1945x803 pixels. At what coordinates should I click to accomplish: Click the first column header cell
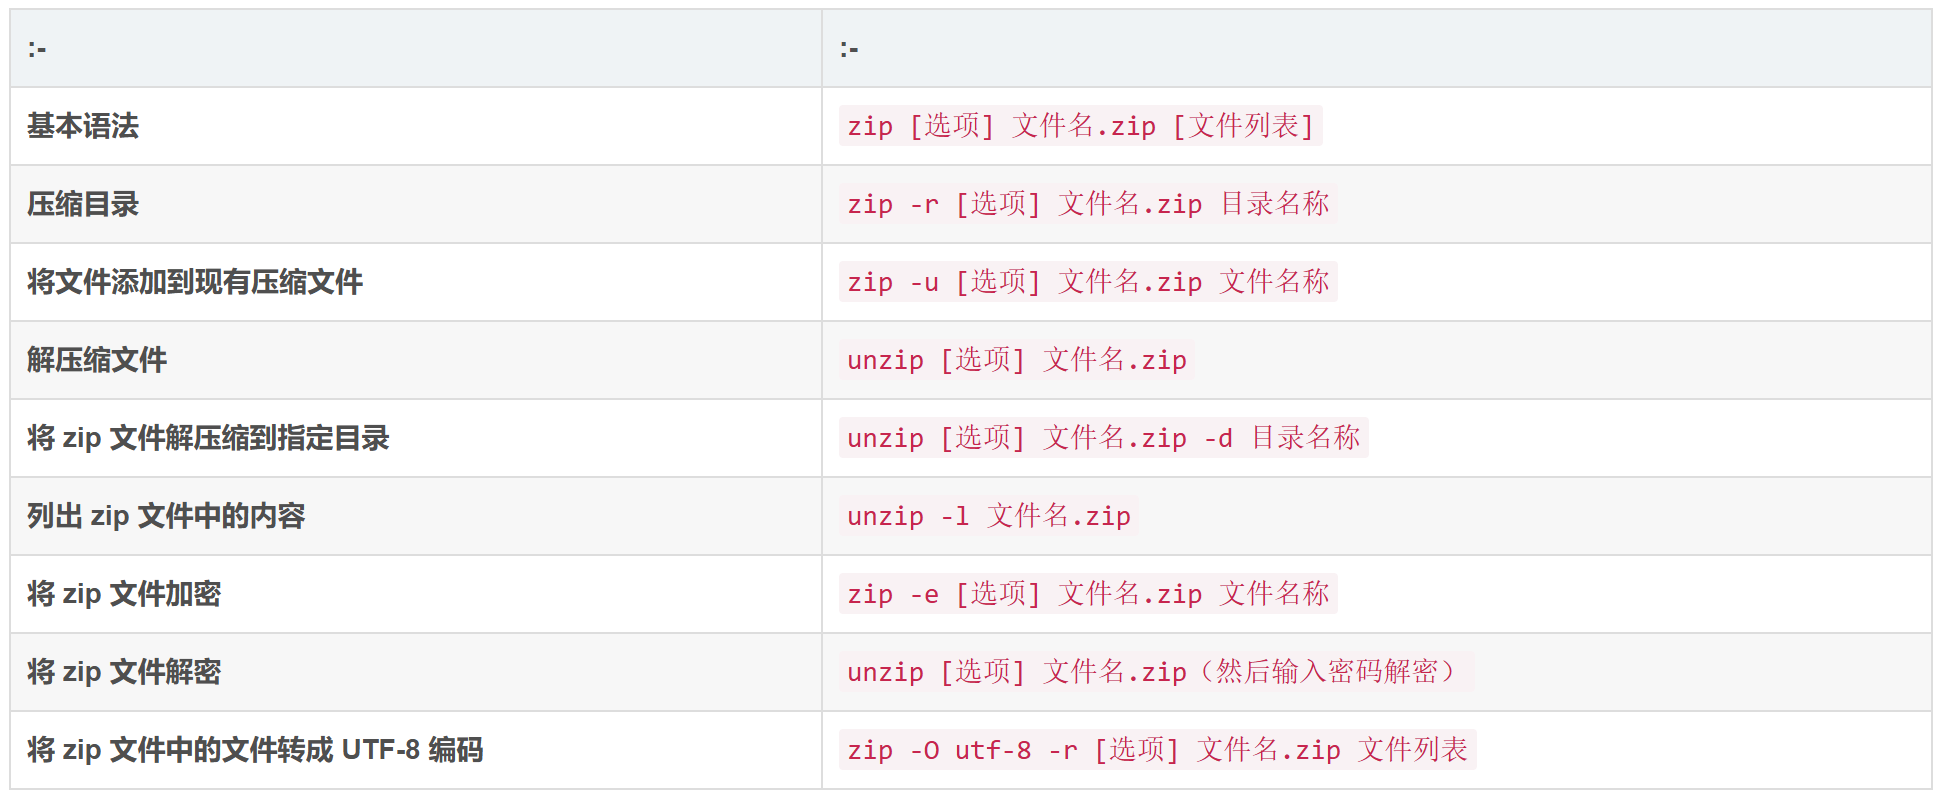[416, 48]
